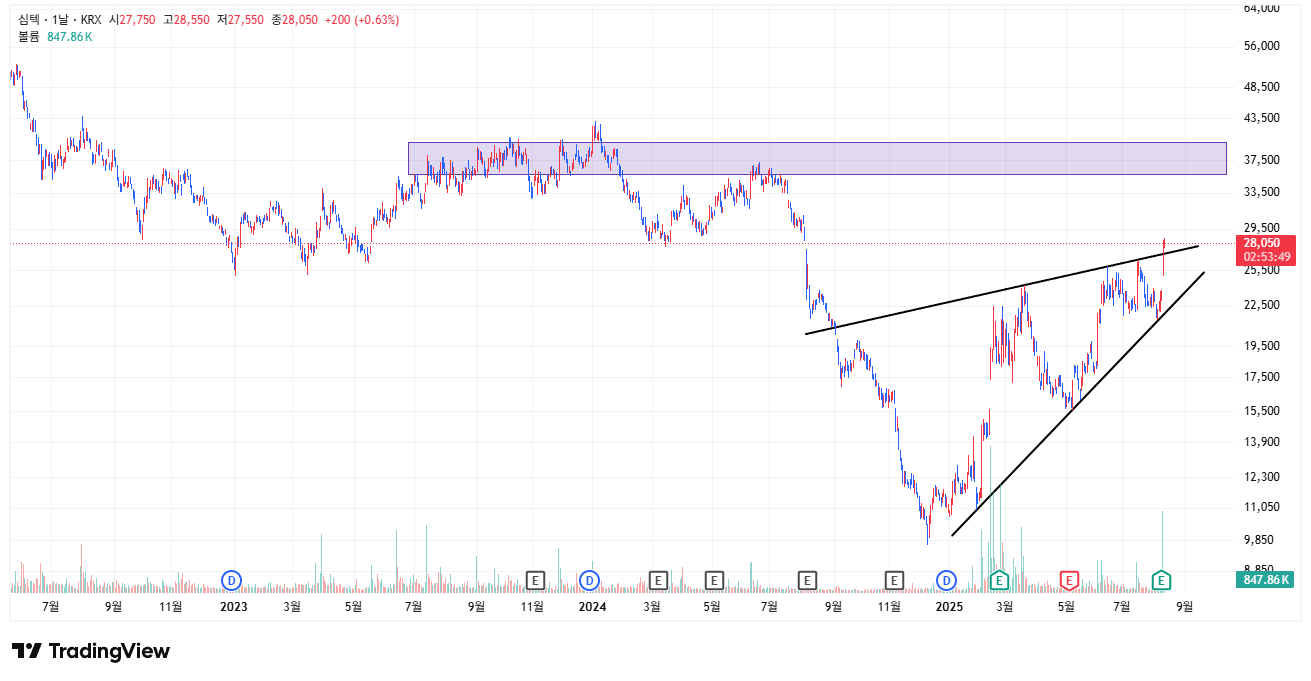This screenshot has height=681, width=1311.
Task: Open the gray E marker above 5월 2024
Action: click(714, 579)
